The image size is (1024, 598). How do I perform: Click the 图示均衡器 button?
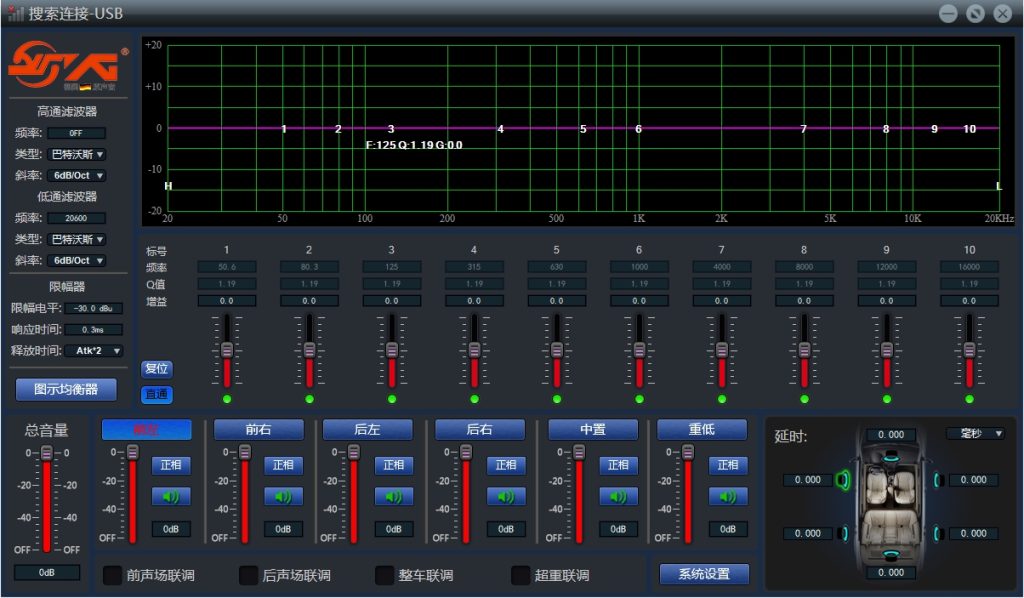coord(66,390)
